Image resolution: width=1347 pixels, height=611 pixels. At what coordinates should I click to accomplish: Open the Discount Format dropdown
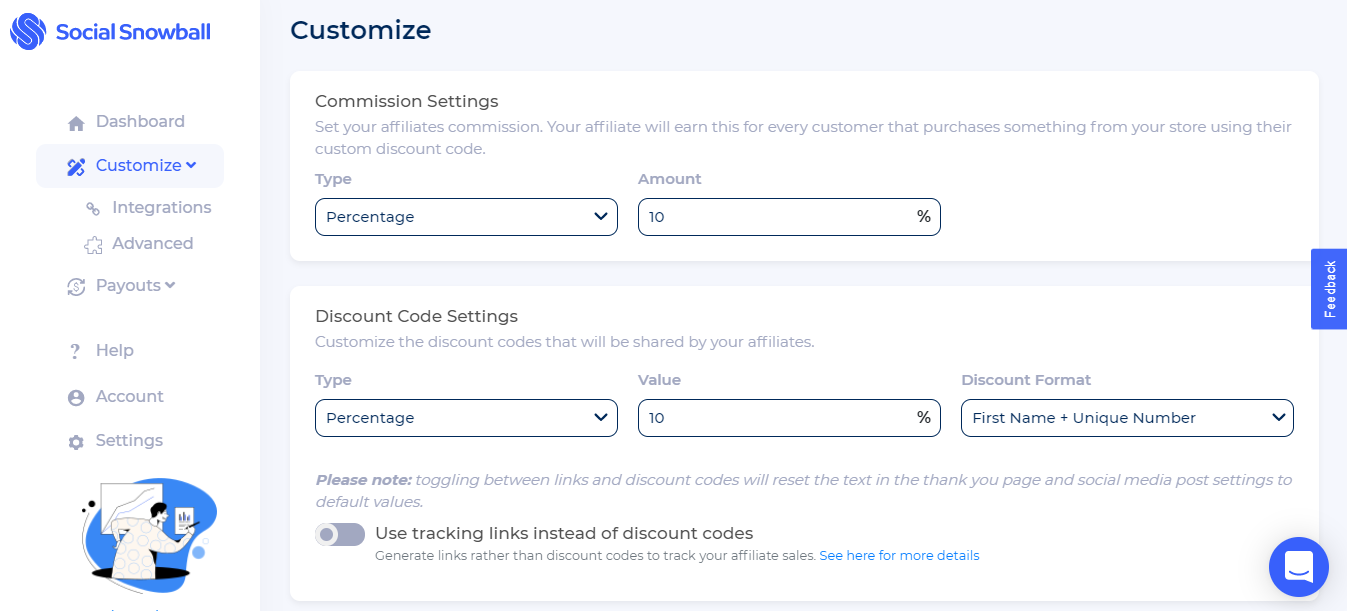coord(1127,418)
